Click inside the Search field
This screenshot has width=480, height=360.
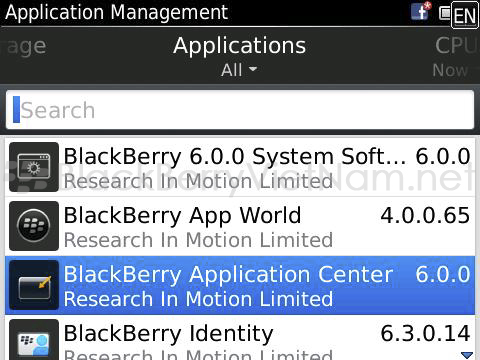tap(240, 110)
